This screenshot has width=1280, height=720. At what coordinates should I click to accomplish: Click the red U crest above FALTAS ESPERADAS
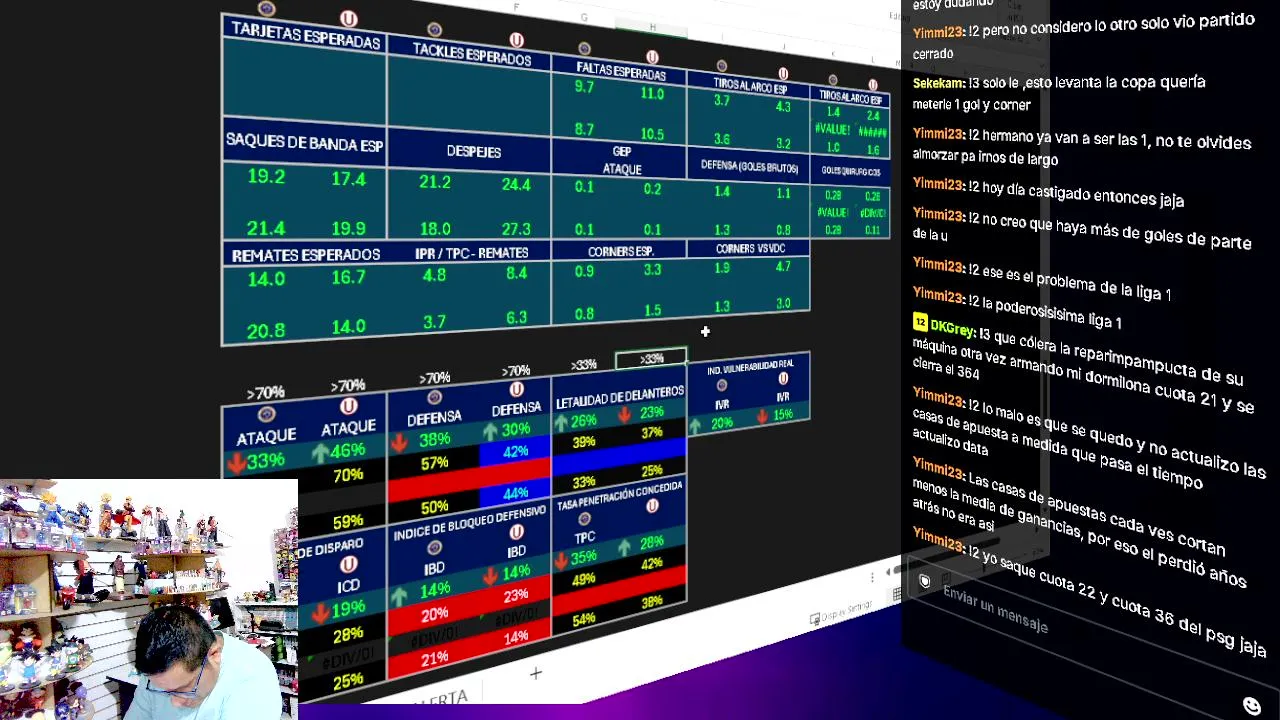click(x=652, y=57)
